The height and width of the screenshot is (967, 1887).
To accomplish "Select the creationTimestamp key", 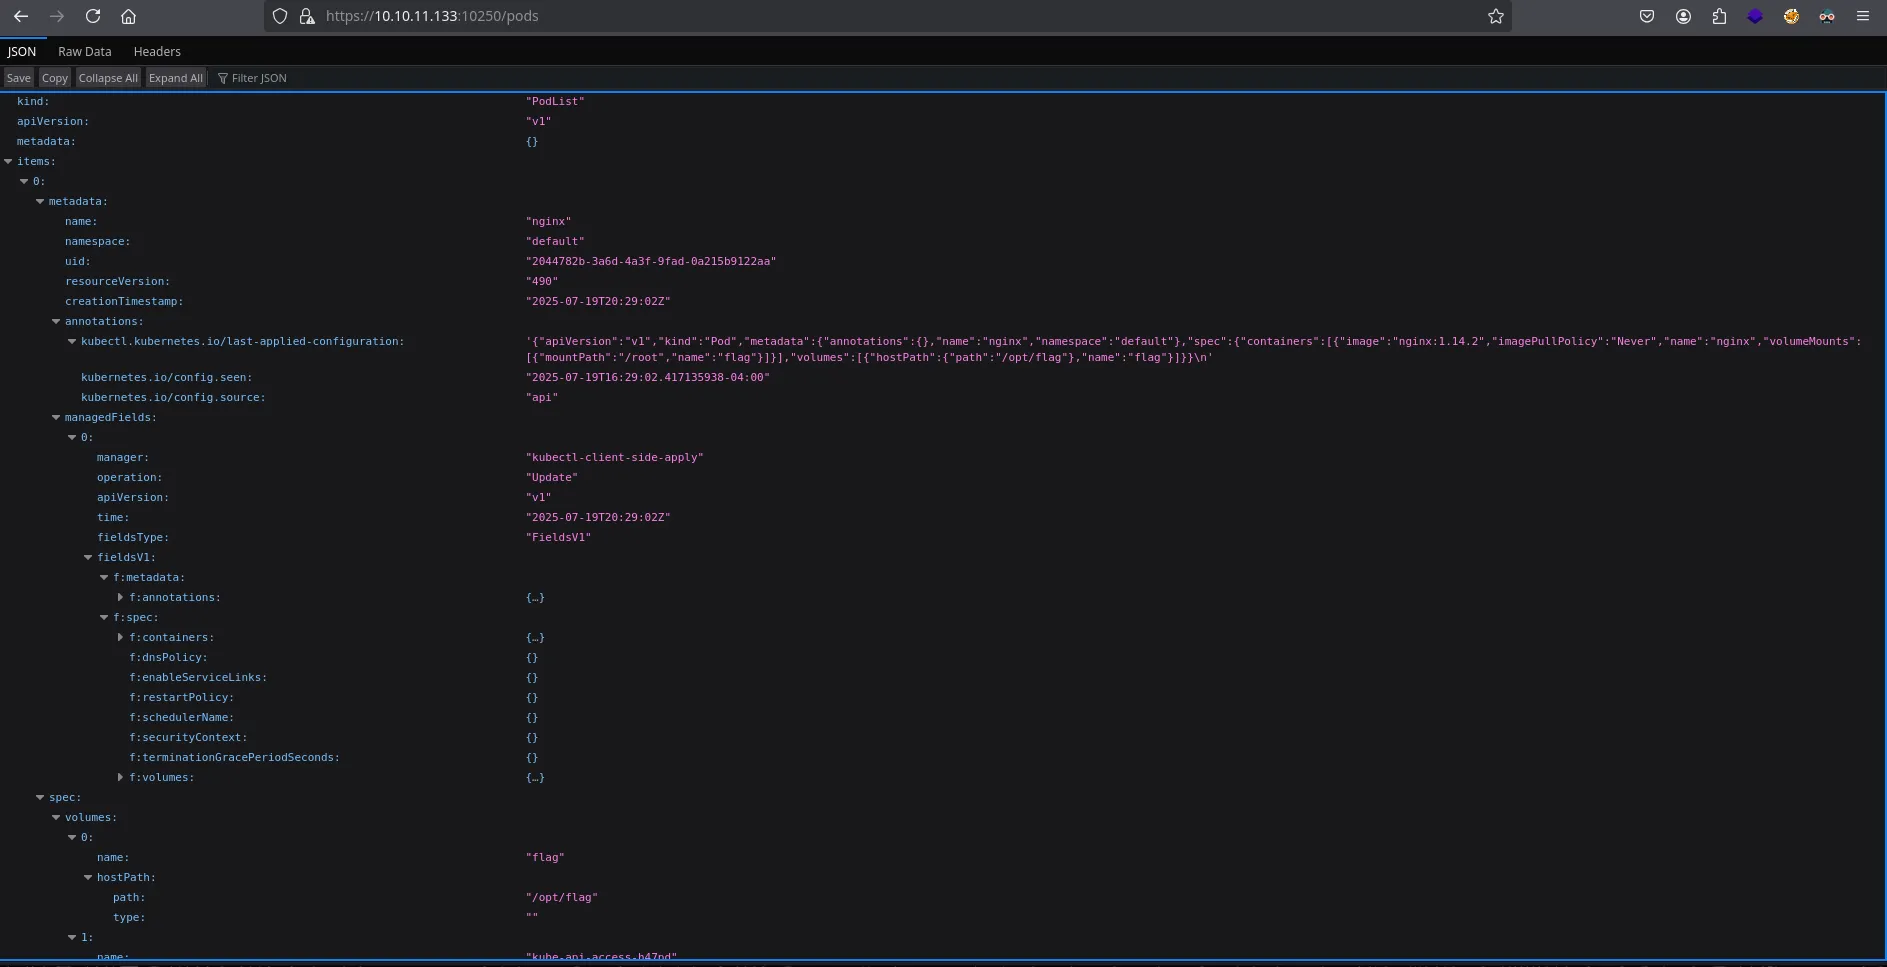I will coord(124,301).
